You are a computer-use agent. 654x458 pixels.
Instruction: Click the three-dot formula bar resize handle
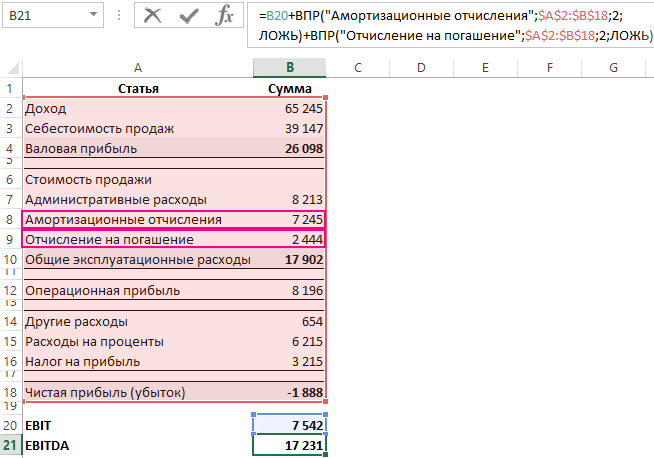click(x=119, y=15)
